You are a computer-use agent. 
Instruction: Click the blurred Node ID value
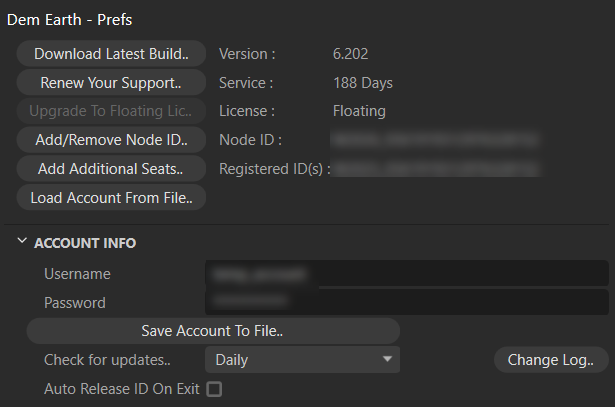click(435, 140)
